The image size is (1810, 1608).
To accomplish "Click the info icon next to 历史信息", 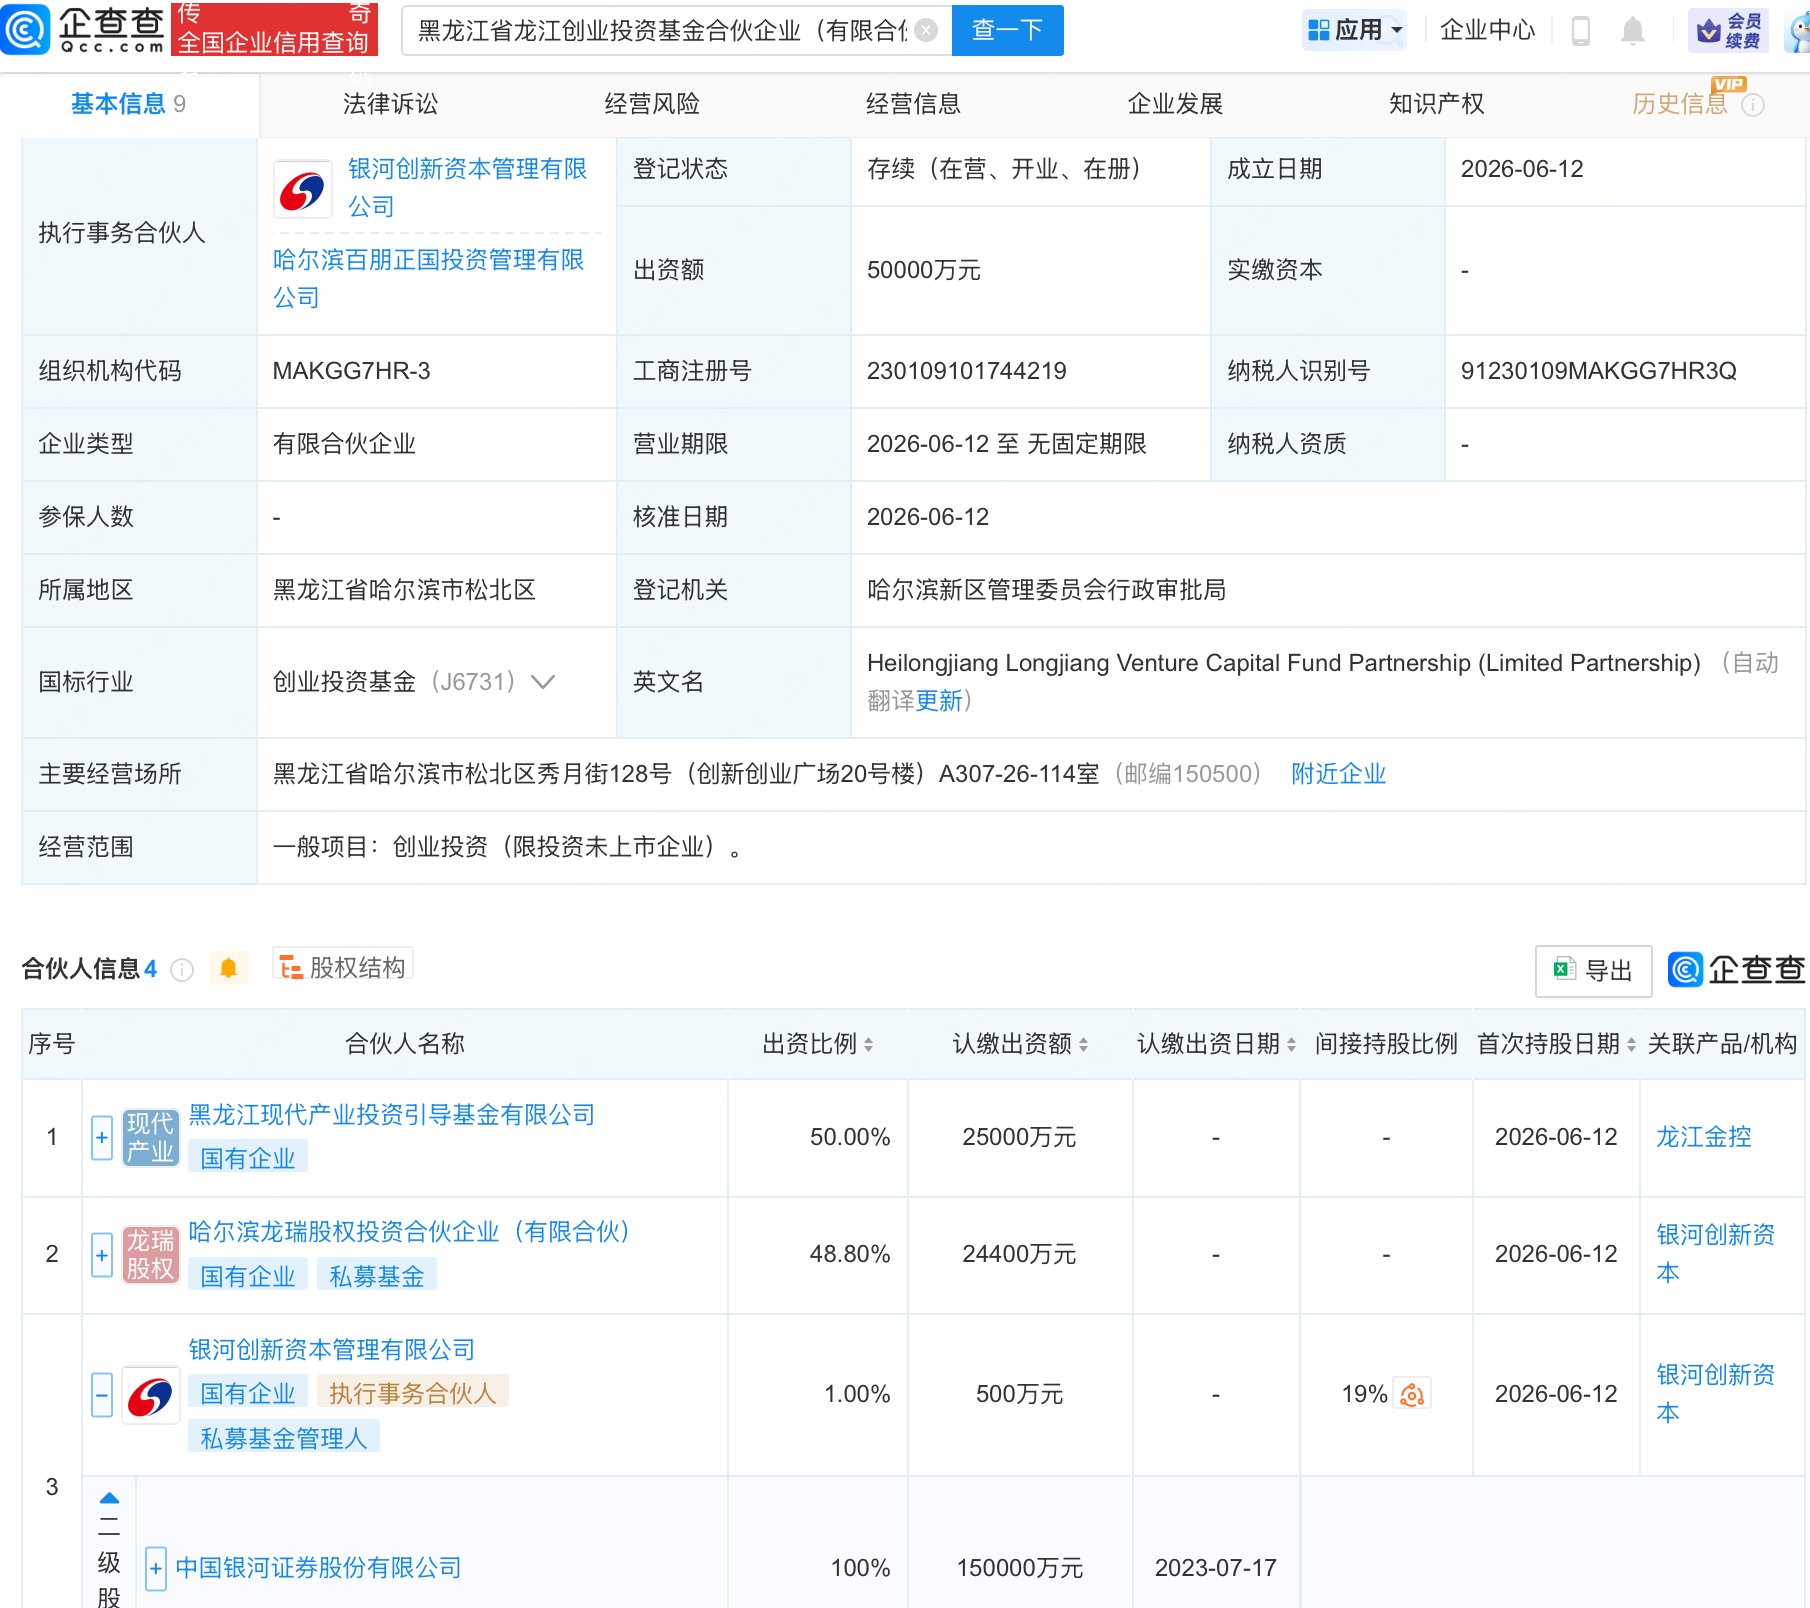I will [x=1753, y=105].
